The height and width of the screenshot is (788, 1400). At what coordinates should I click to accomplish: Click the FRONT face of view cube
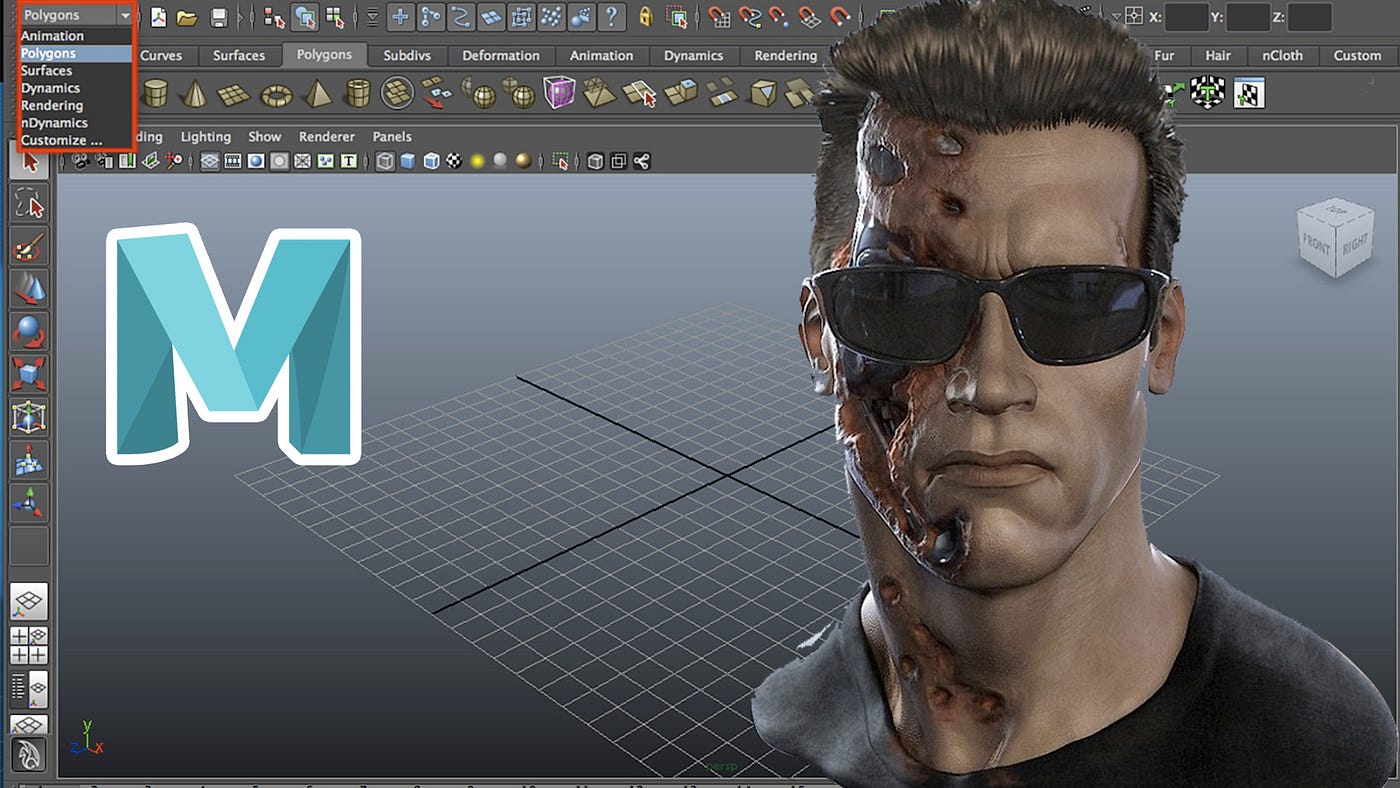point(1318,243)
